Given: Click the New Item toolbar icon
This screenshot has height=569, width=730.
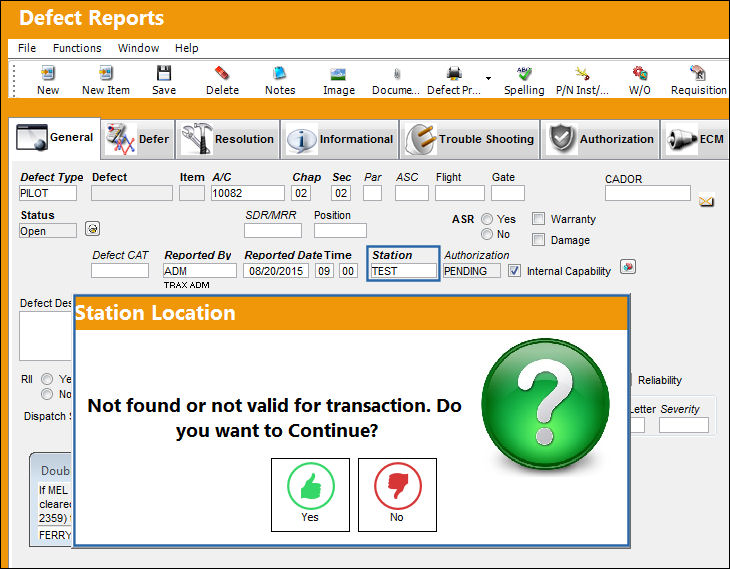Looking at the screenshot, I should tap(106, 73).
